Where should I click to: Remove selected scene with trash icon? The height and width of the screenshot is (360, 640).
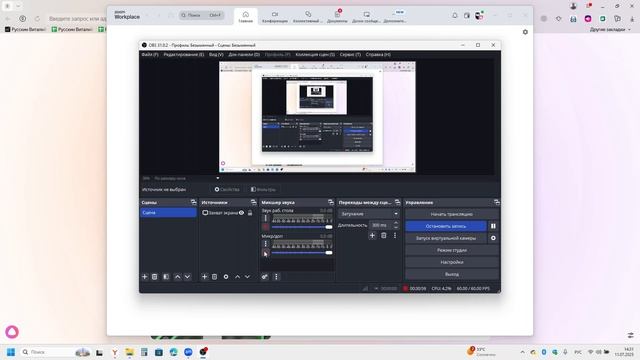coord(155,277)
